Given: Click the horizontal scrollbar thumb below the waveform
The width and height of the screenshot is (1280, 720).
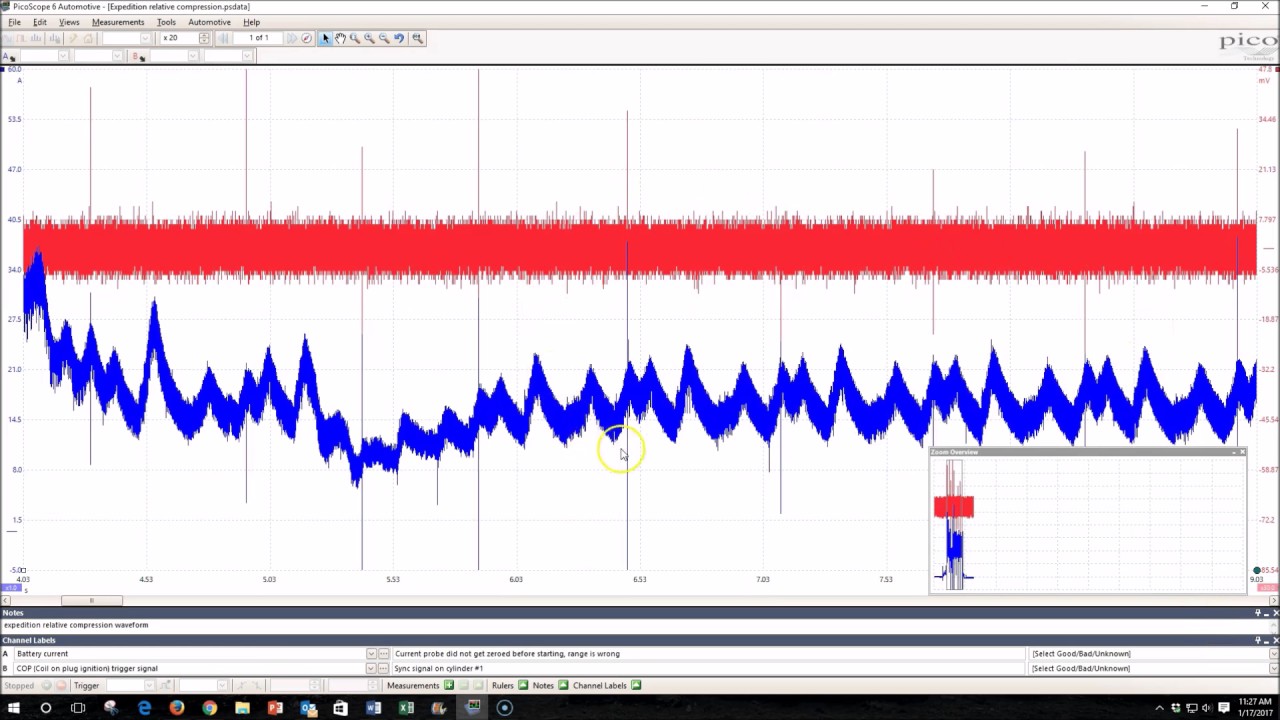Looking at the screenshot, I should (x=91, y=601).
